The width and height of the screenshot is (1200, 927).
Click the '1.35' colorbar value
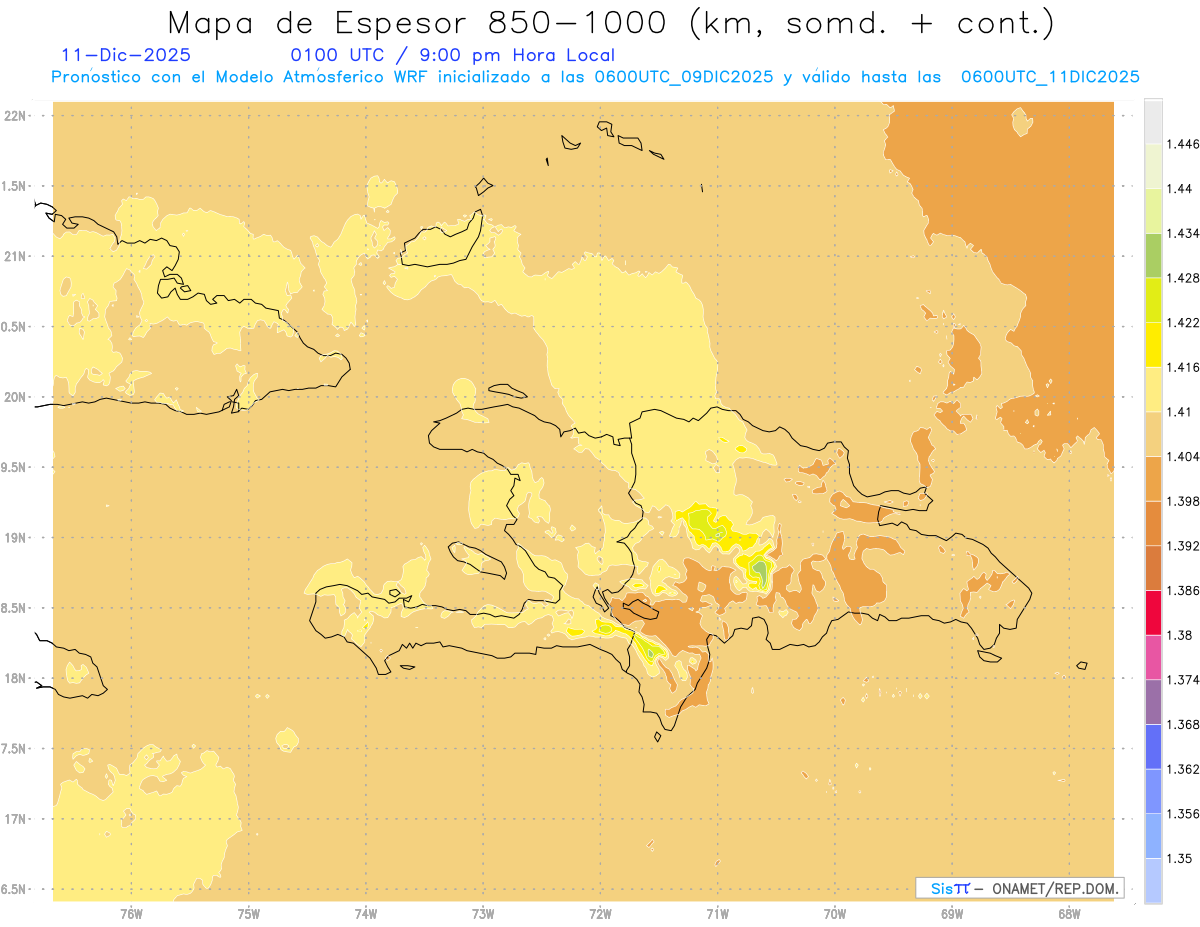click(1181, 858)
